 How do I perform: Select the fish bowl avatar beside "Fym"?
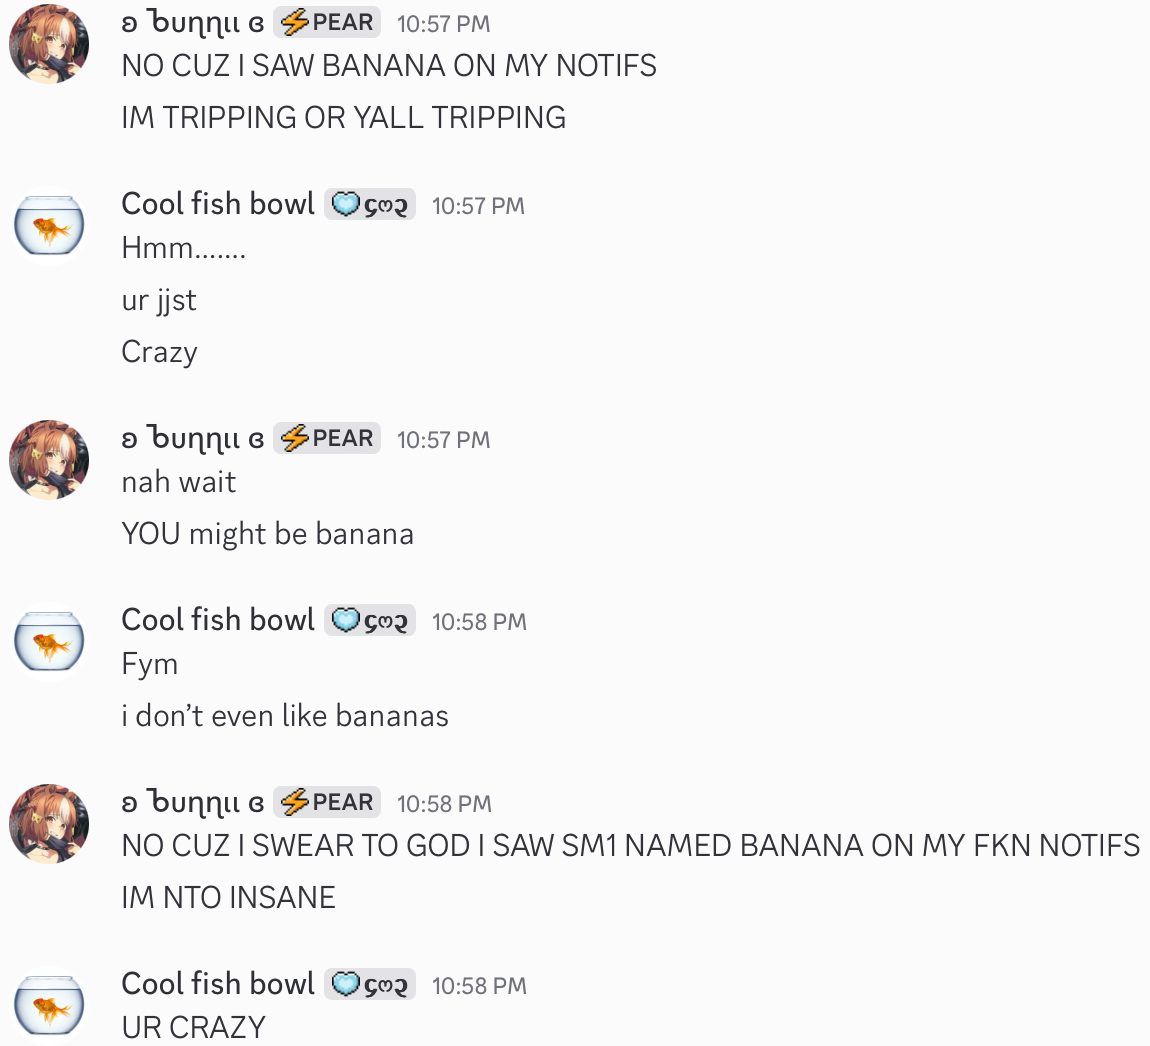point(49,642)
